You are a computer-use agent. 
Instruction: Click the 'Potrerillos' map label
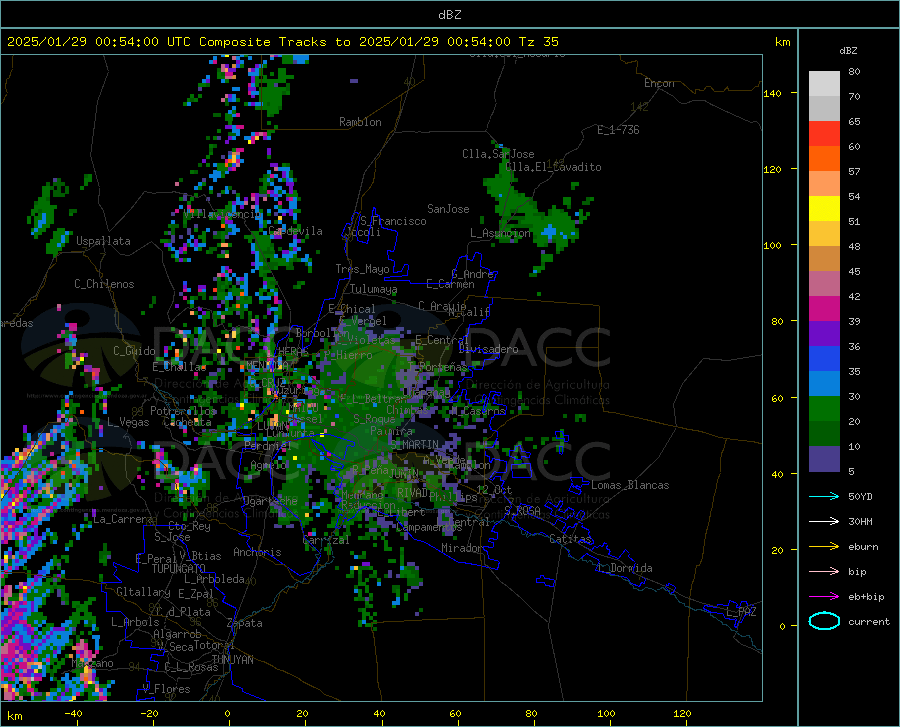click(183, 411)
